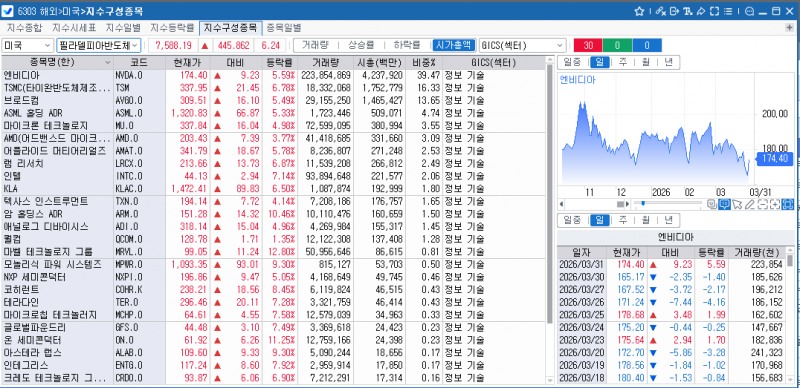
Task: Select 일 period above the price history table
Action: 599,220
